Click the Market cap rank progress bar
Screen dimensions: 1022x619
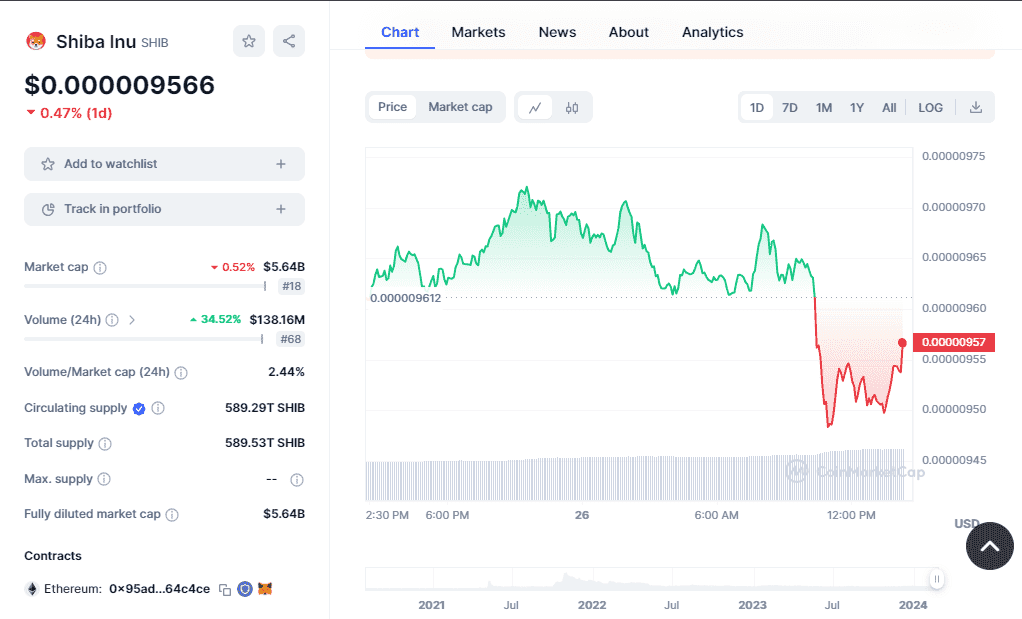coord(145,286)
